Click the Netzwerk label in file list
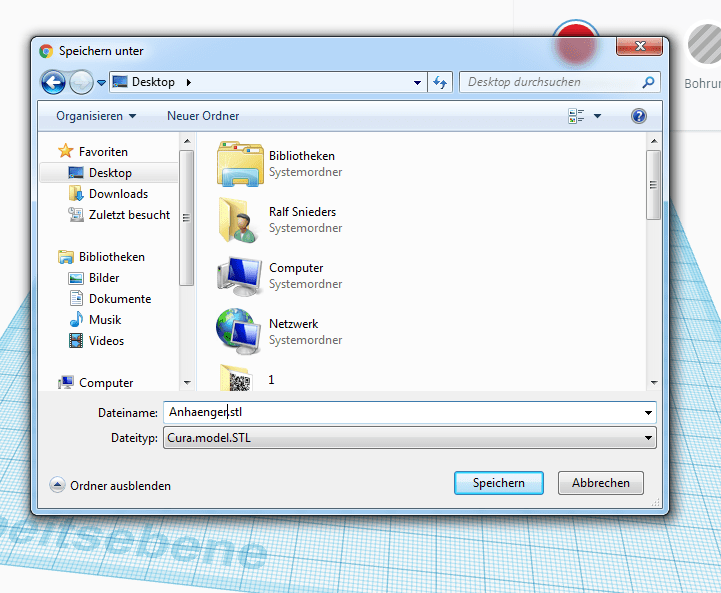This screenshot has width=721, height=593. pyautogui.click(x=293, y=324)
